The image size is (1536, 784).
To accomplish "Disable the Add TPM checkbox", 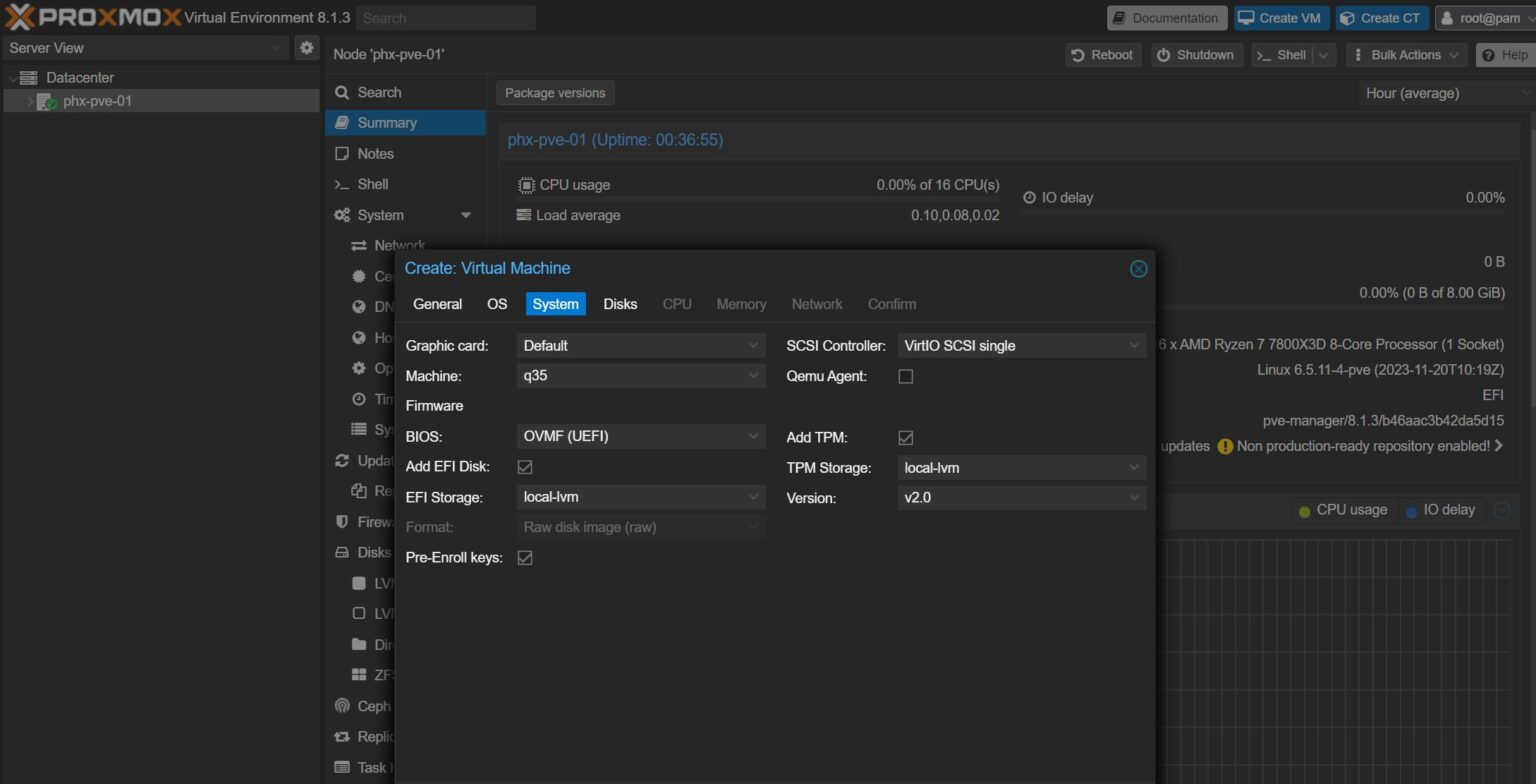I will [905, 437].
